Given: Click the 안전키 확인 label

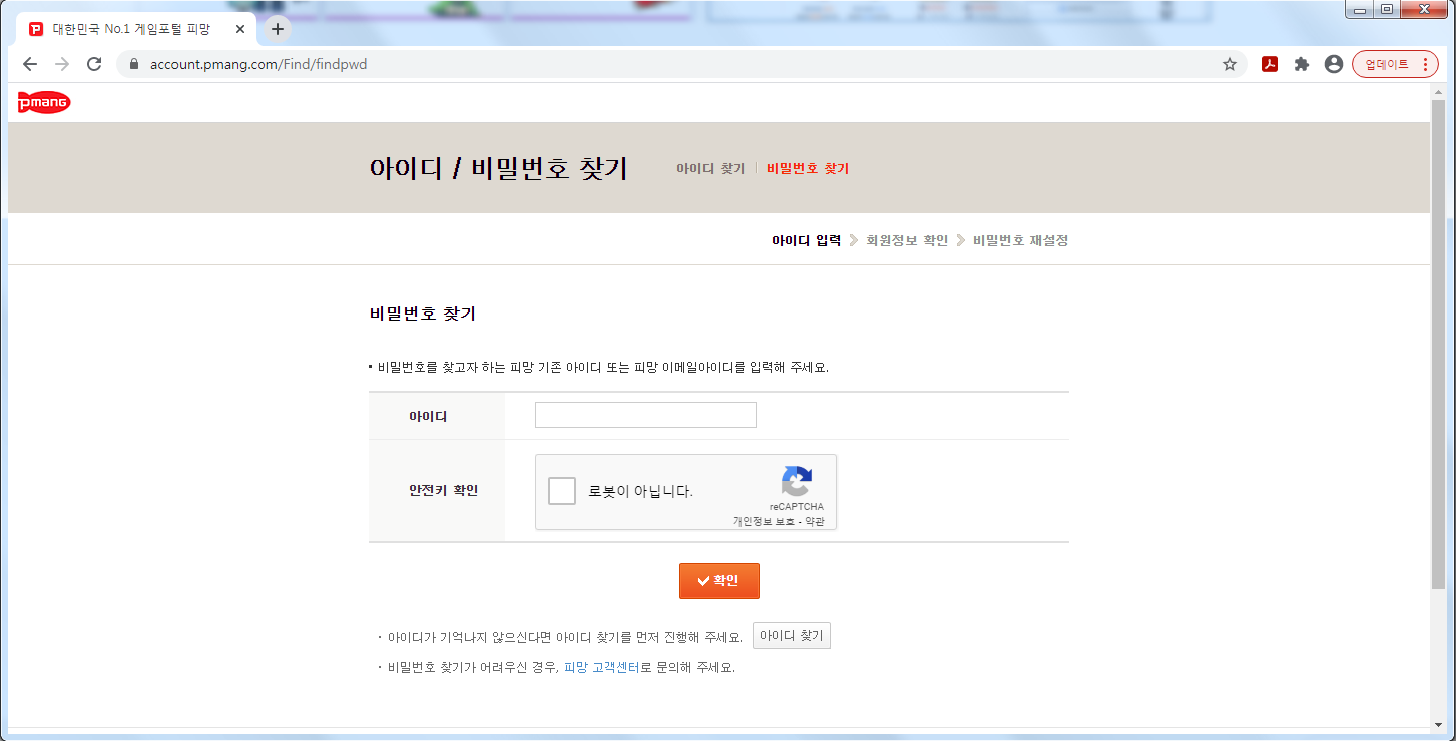Looking at the screenshot, I should pos(443,491).
